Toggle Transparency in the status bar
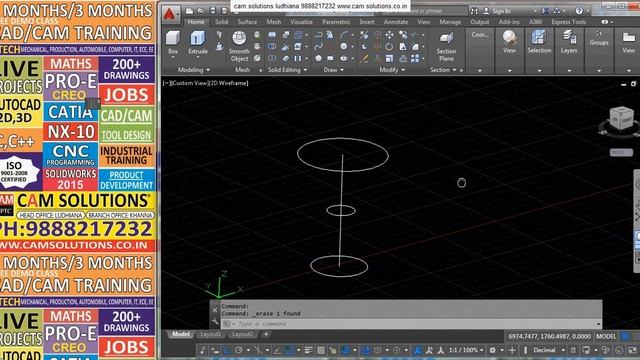This screenshot has width=640, height=360. 321,350
